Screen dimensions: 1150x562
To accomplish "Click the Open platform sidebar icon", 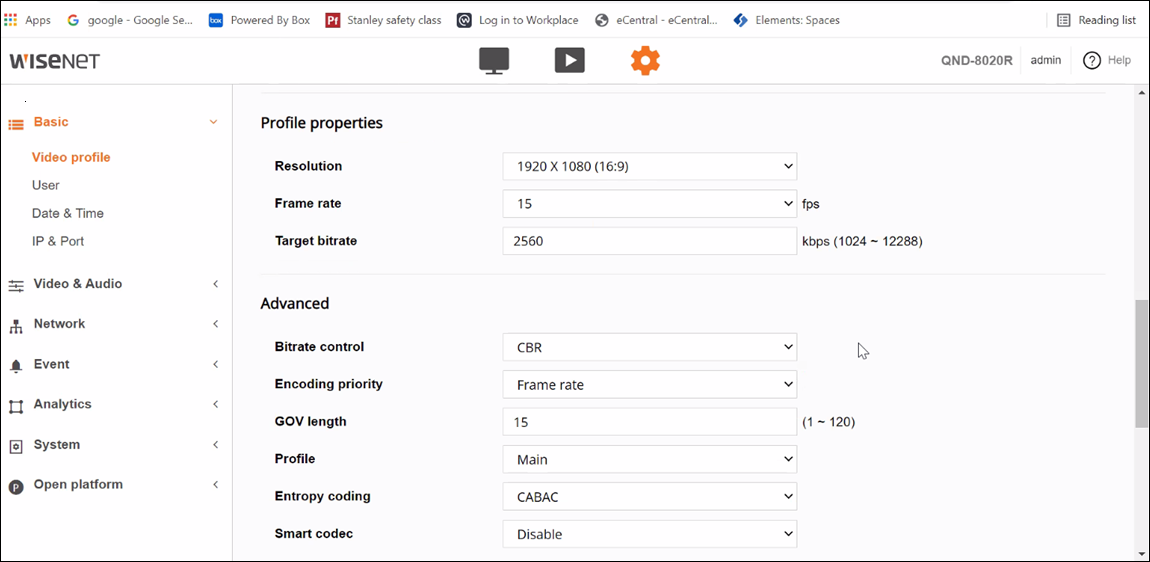I will [16, 486].
